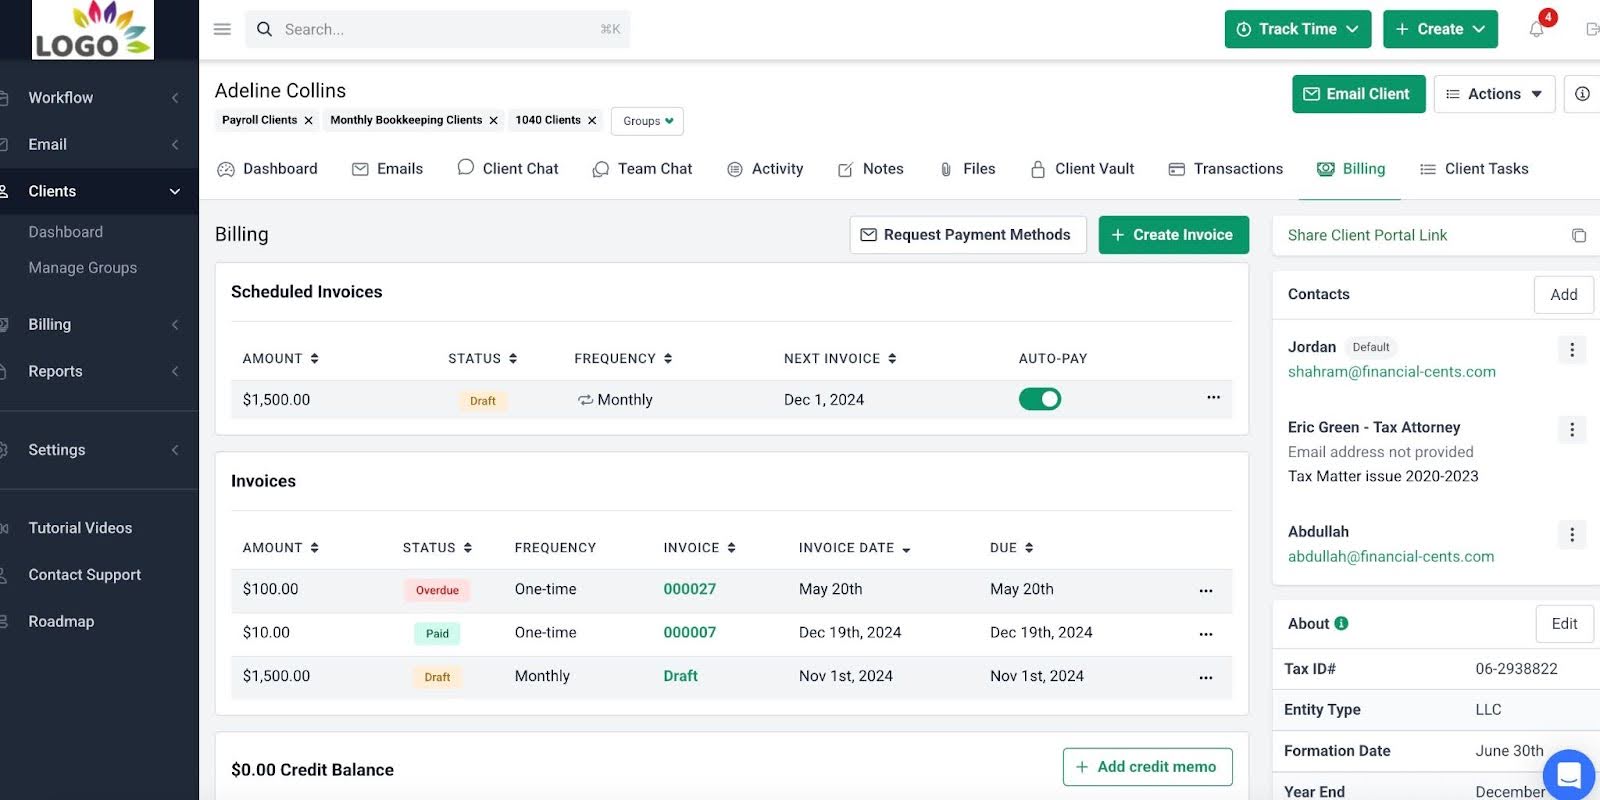Open more options for Draft Monthly invoice

coord(1206,677)
